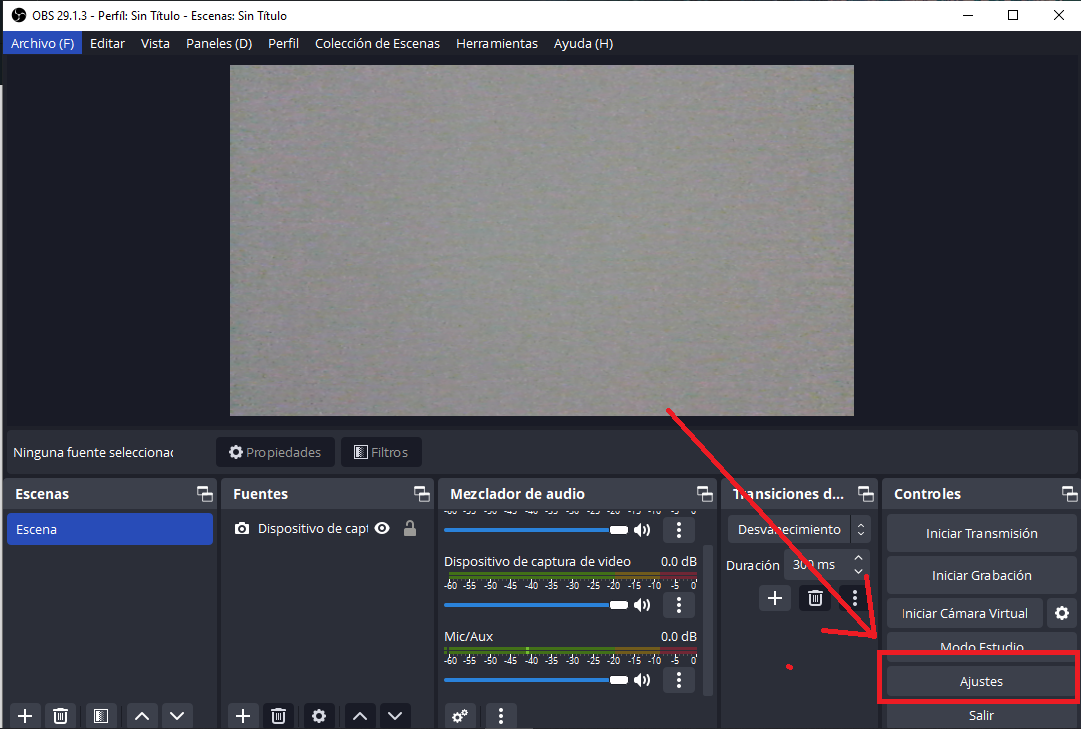Increase transition Duración using the up arrow
Image resolution: width=1081 pixels, height=729 pixels.
tap(858, 558)
